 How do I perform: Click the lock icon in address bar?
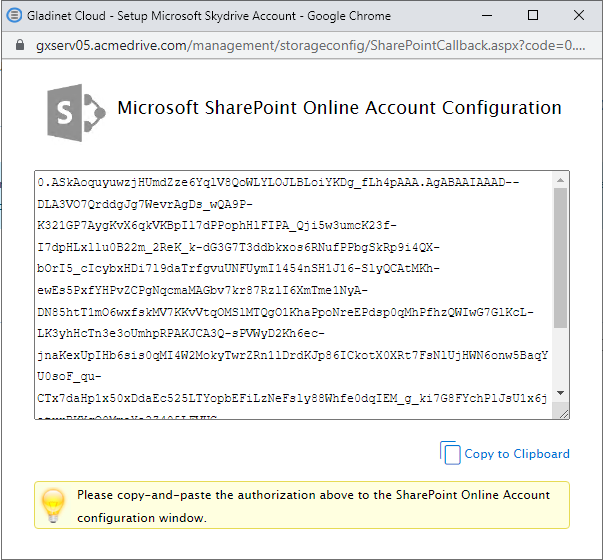tap(20, 45)
